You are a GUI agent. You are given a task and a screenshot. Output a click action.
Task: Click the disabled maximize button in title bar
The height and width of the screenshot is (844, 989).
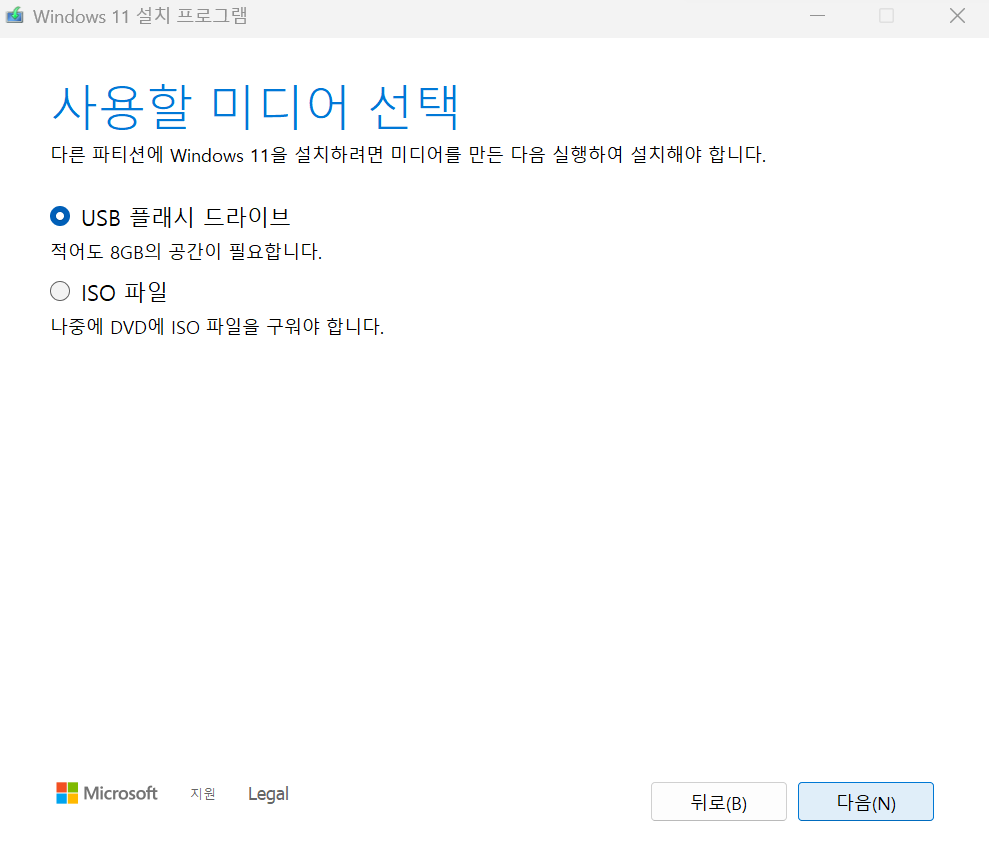pyautogui.click(x=886, y=16)
